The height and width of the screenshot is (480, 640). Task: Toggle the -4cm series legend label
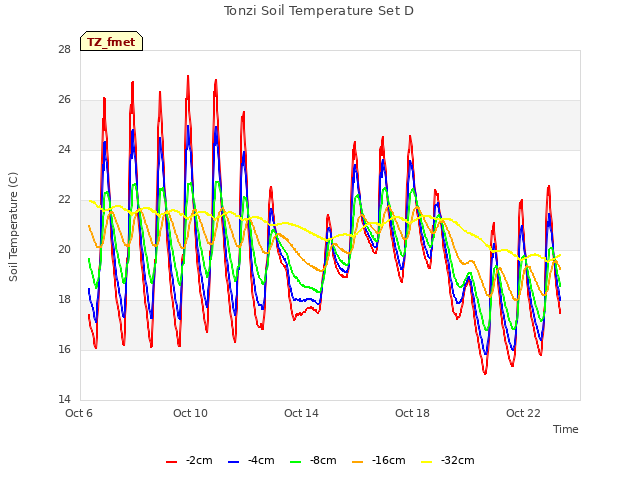(x=261, y=460)
